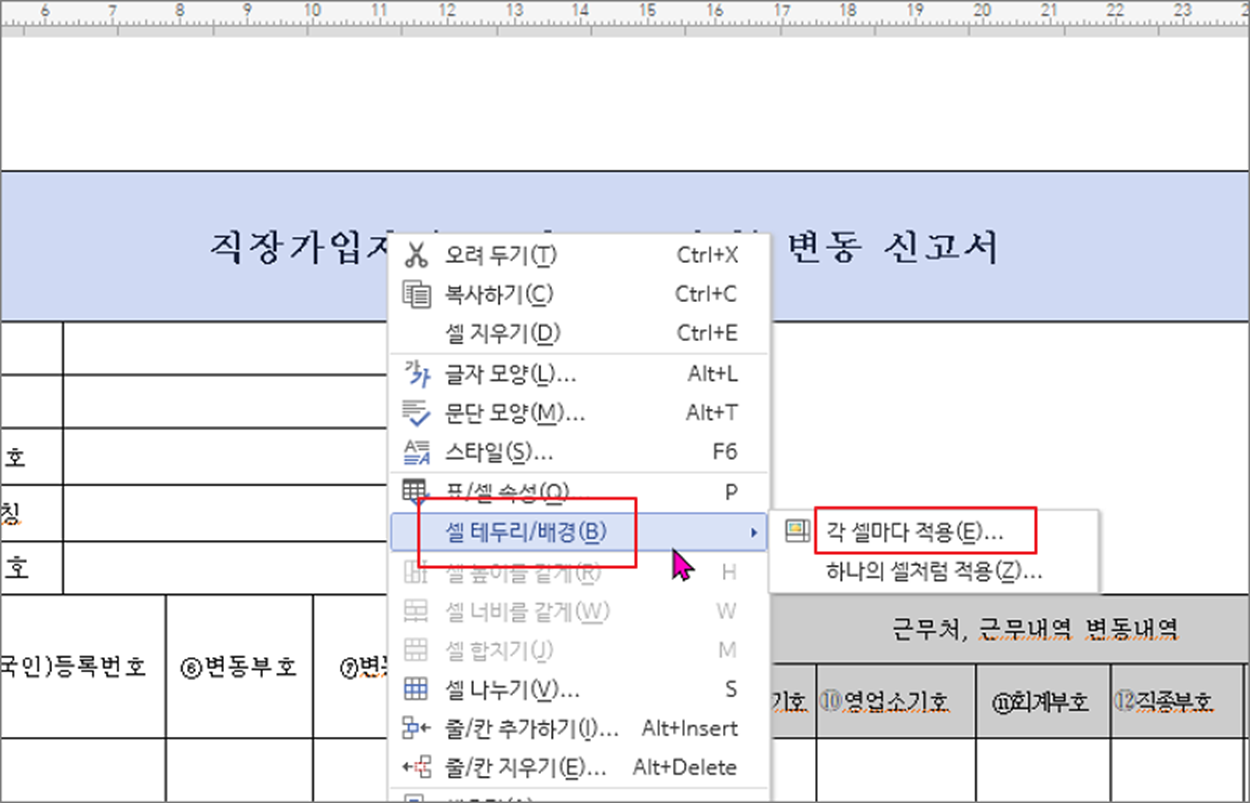Click the Table/Cell properties (표/셀 속성) icon

pos(415,491)
